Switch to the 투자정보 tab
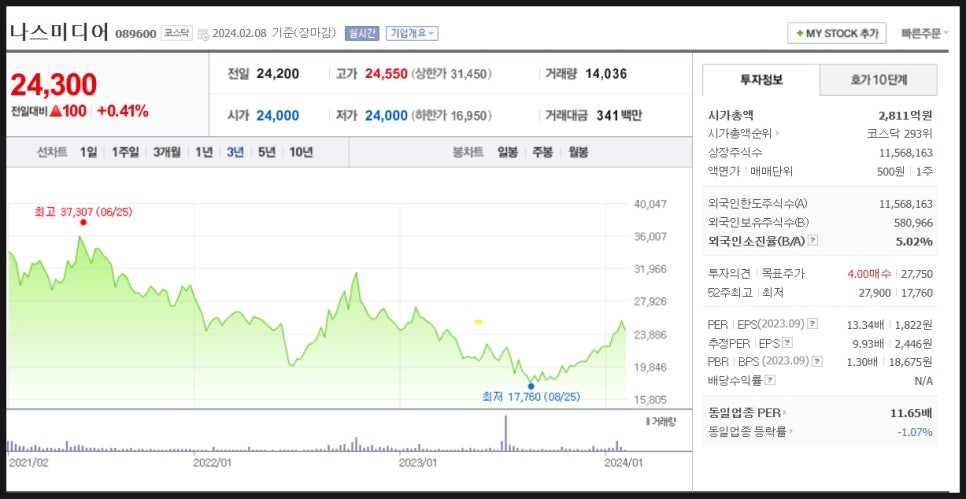Screen dimensions: 966x499 [761, 79]
